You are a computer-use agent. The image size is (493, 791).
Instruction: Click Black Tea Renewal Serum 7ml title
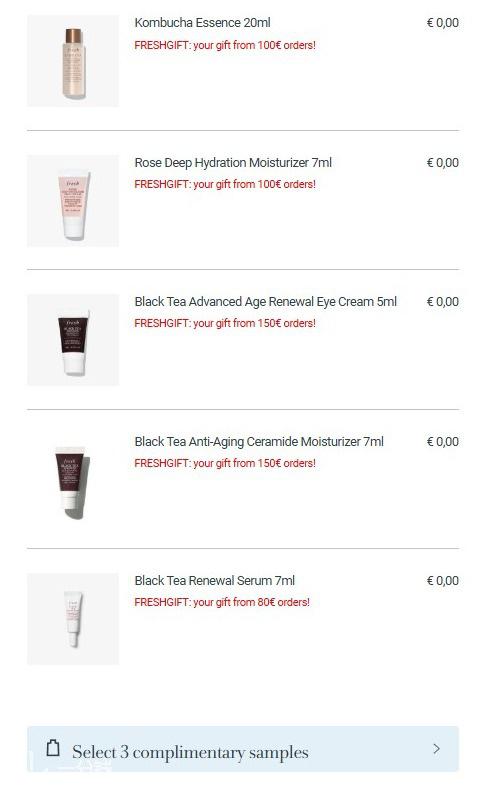(214, 581)
